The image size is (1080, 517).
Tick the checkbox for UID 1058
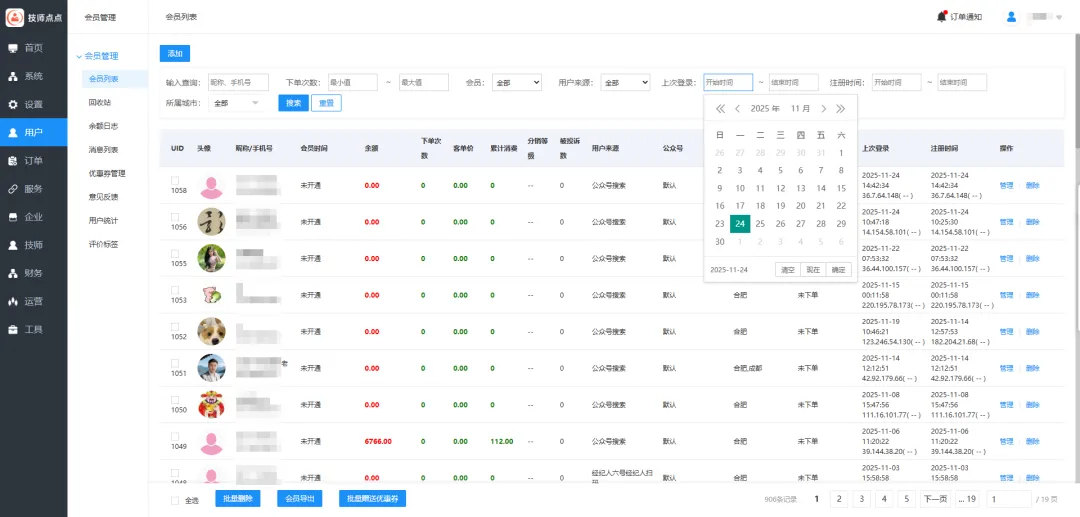175,179
